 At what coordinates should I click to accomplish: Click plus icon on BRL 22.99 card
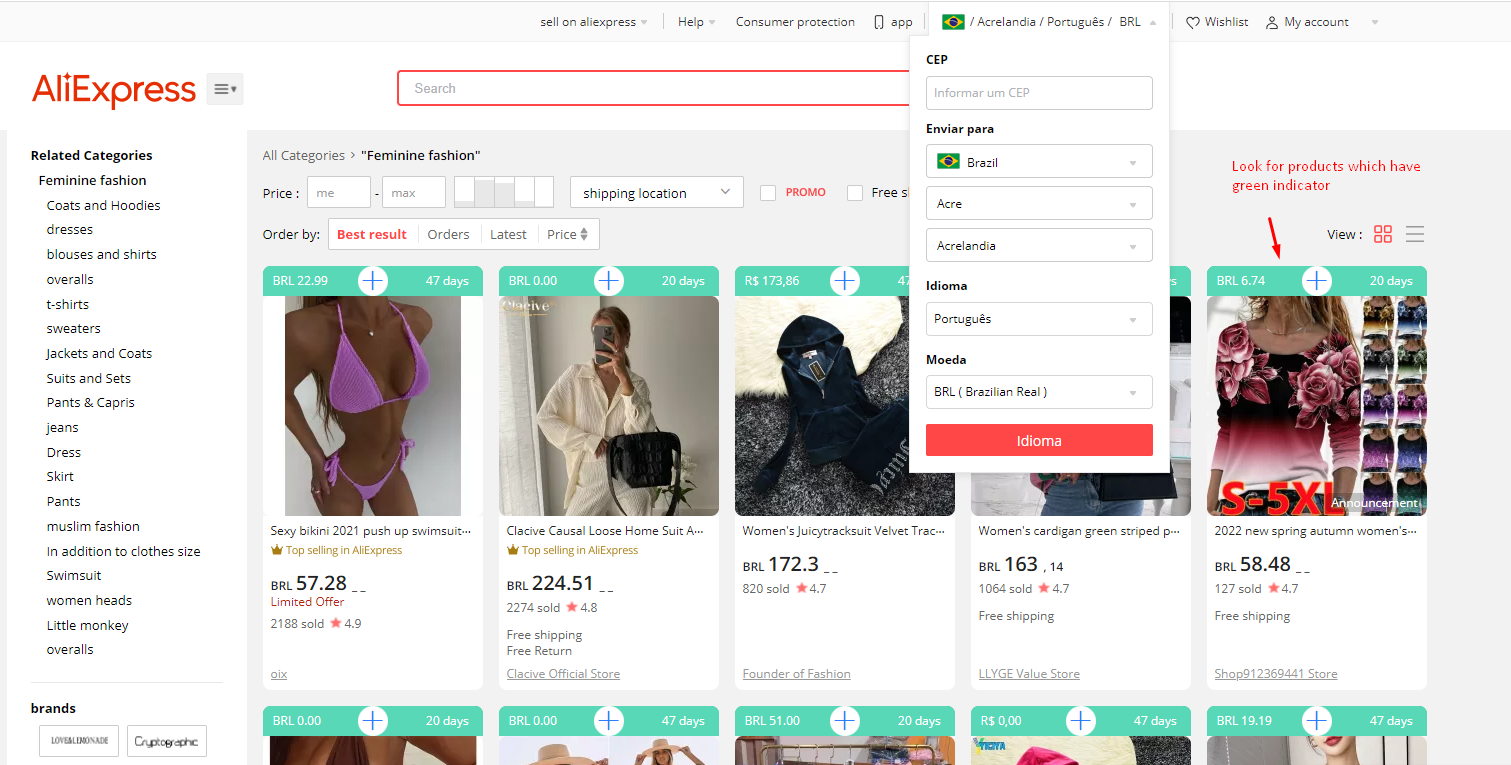373,281
